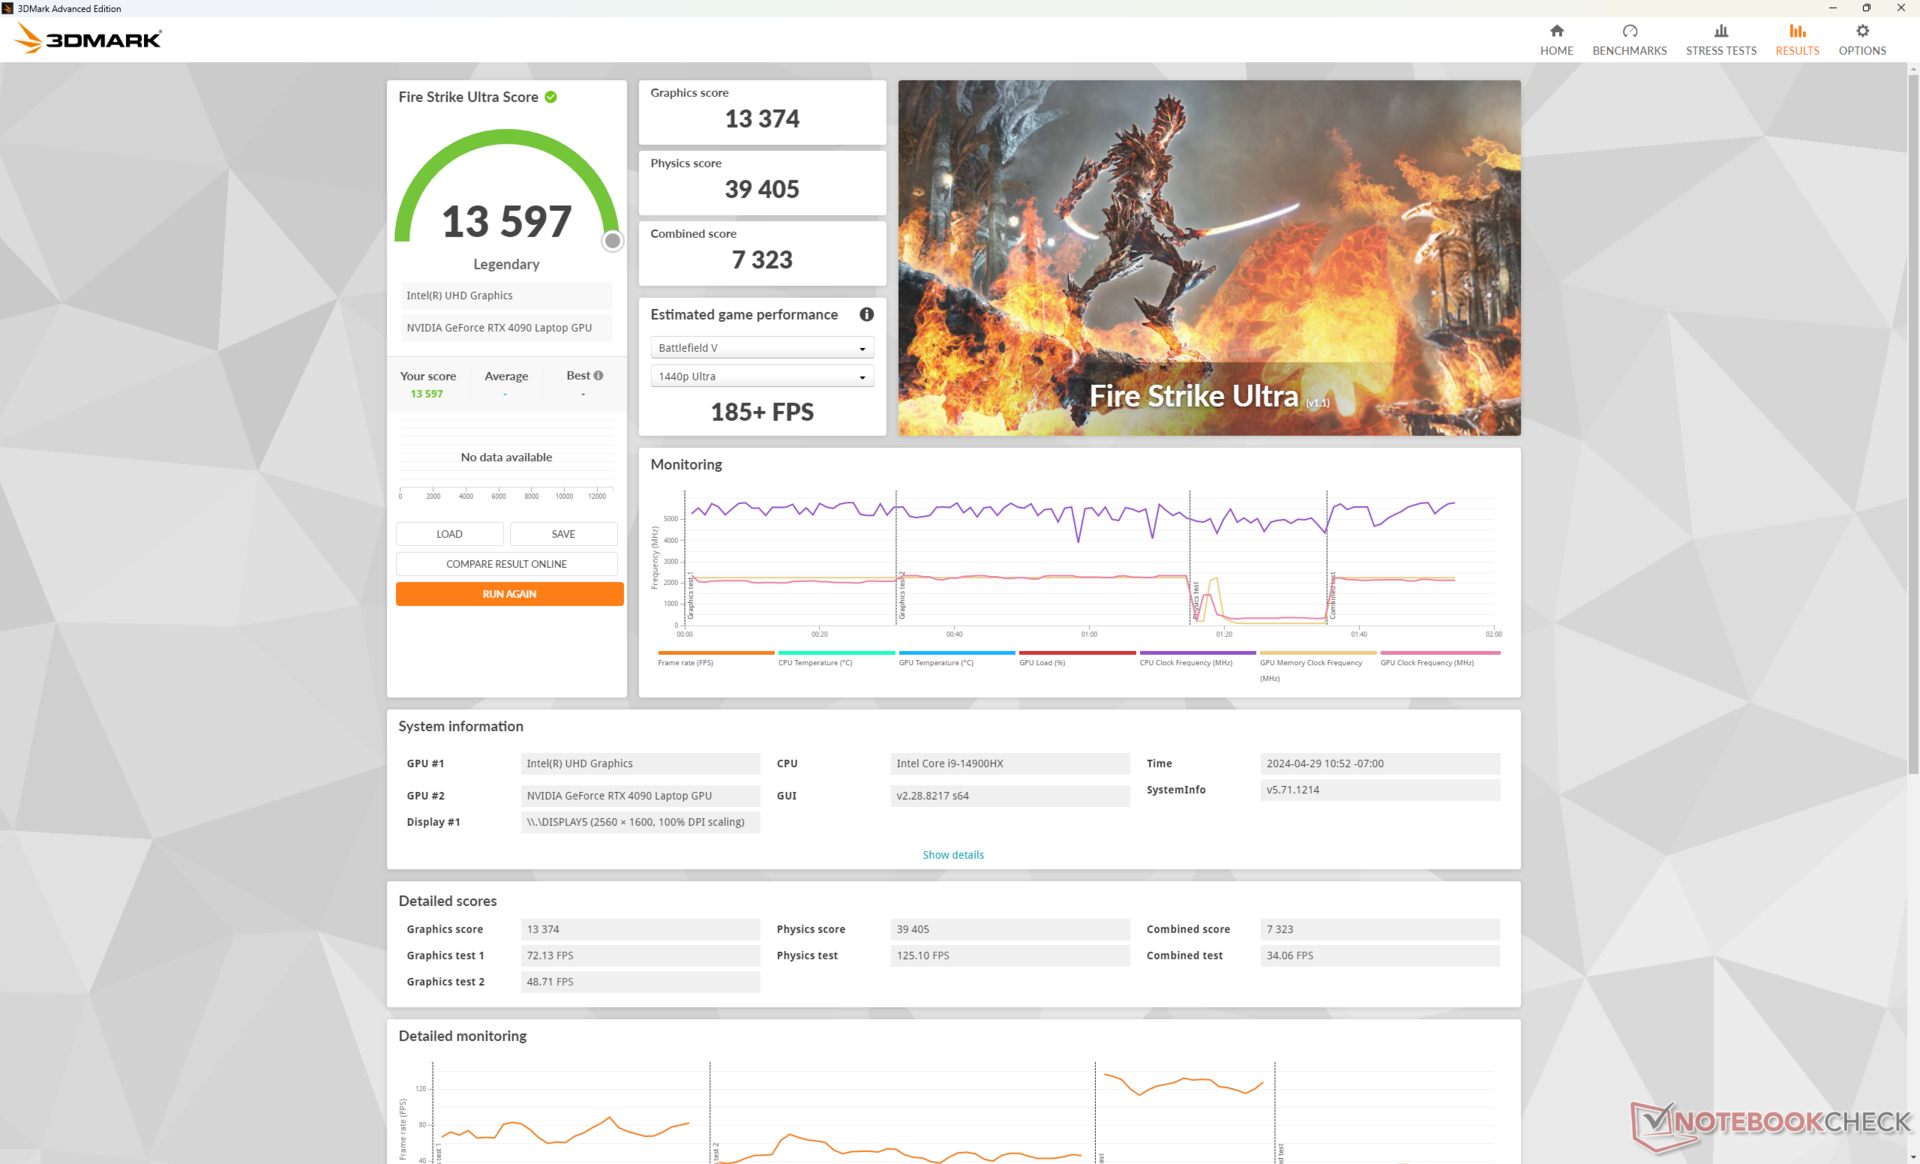Image resolution: width=1920 pixels, height=1164 pixels.
Task: Expand the Battlefield V game dropdown
Action: tap(761, 348)
